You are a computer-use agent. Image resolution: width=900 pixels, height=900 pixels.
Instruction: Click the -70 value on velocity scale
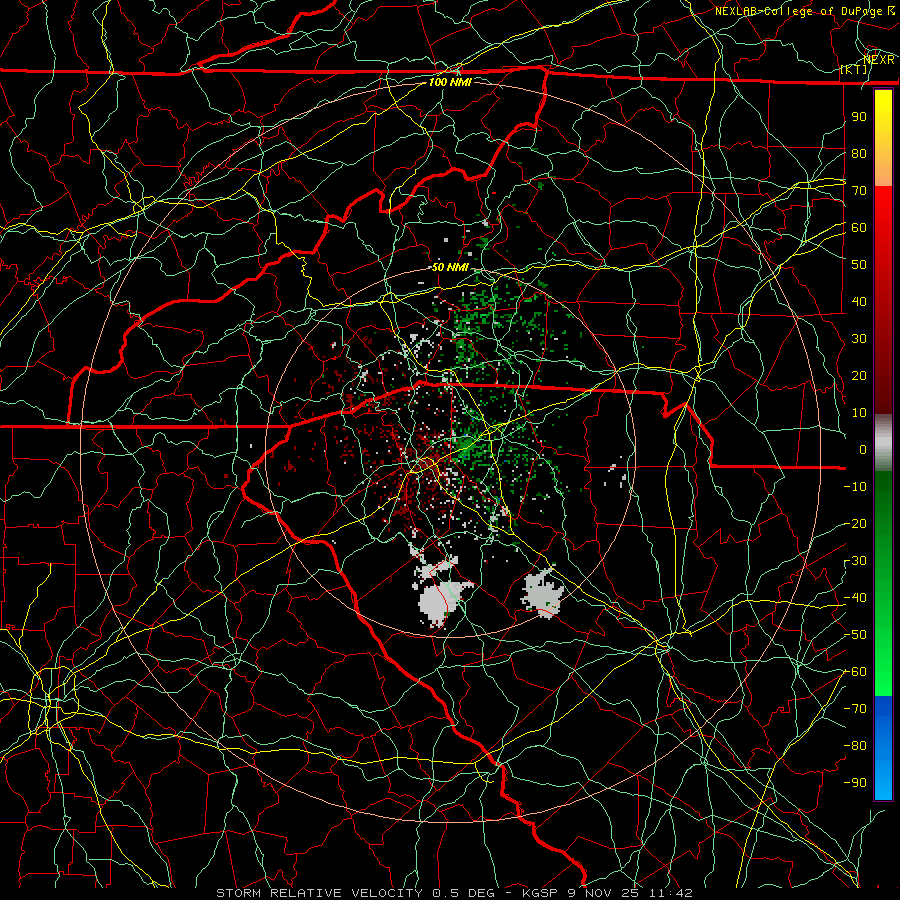pyautogui.click(x=855, y=709)
